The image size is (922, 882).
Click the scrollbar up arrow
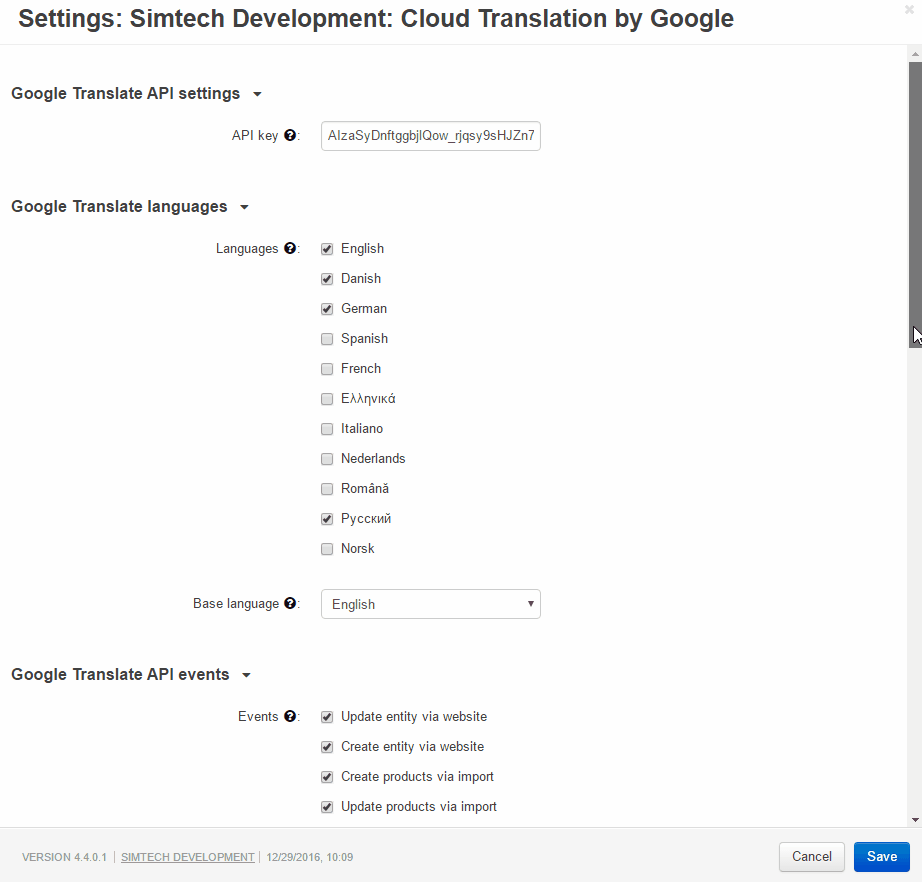coord(915,54)
